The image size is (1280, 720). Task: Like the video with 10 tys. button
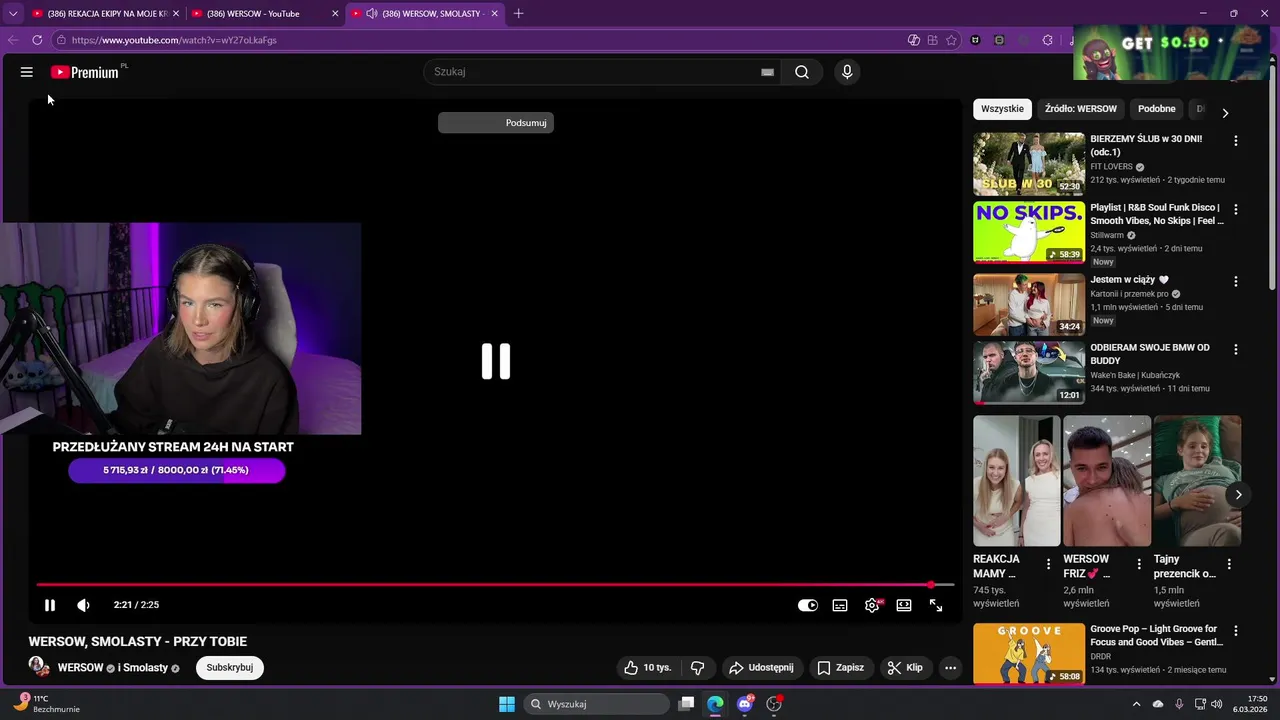648,668
